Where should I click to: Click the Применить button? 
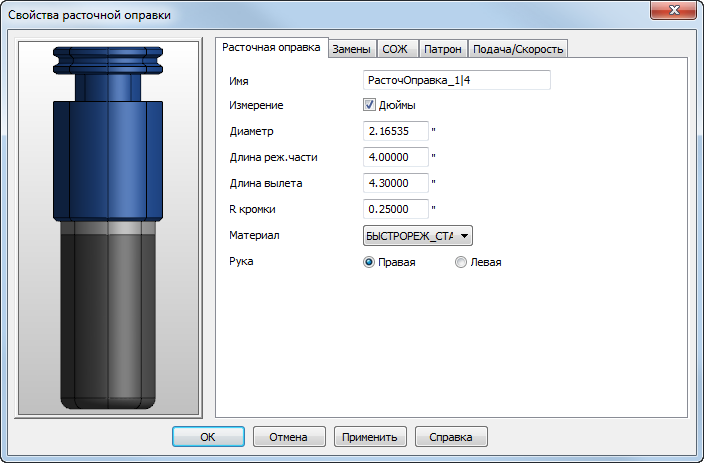point(370,437)
